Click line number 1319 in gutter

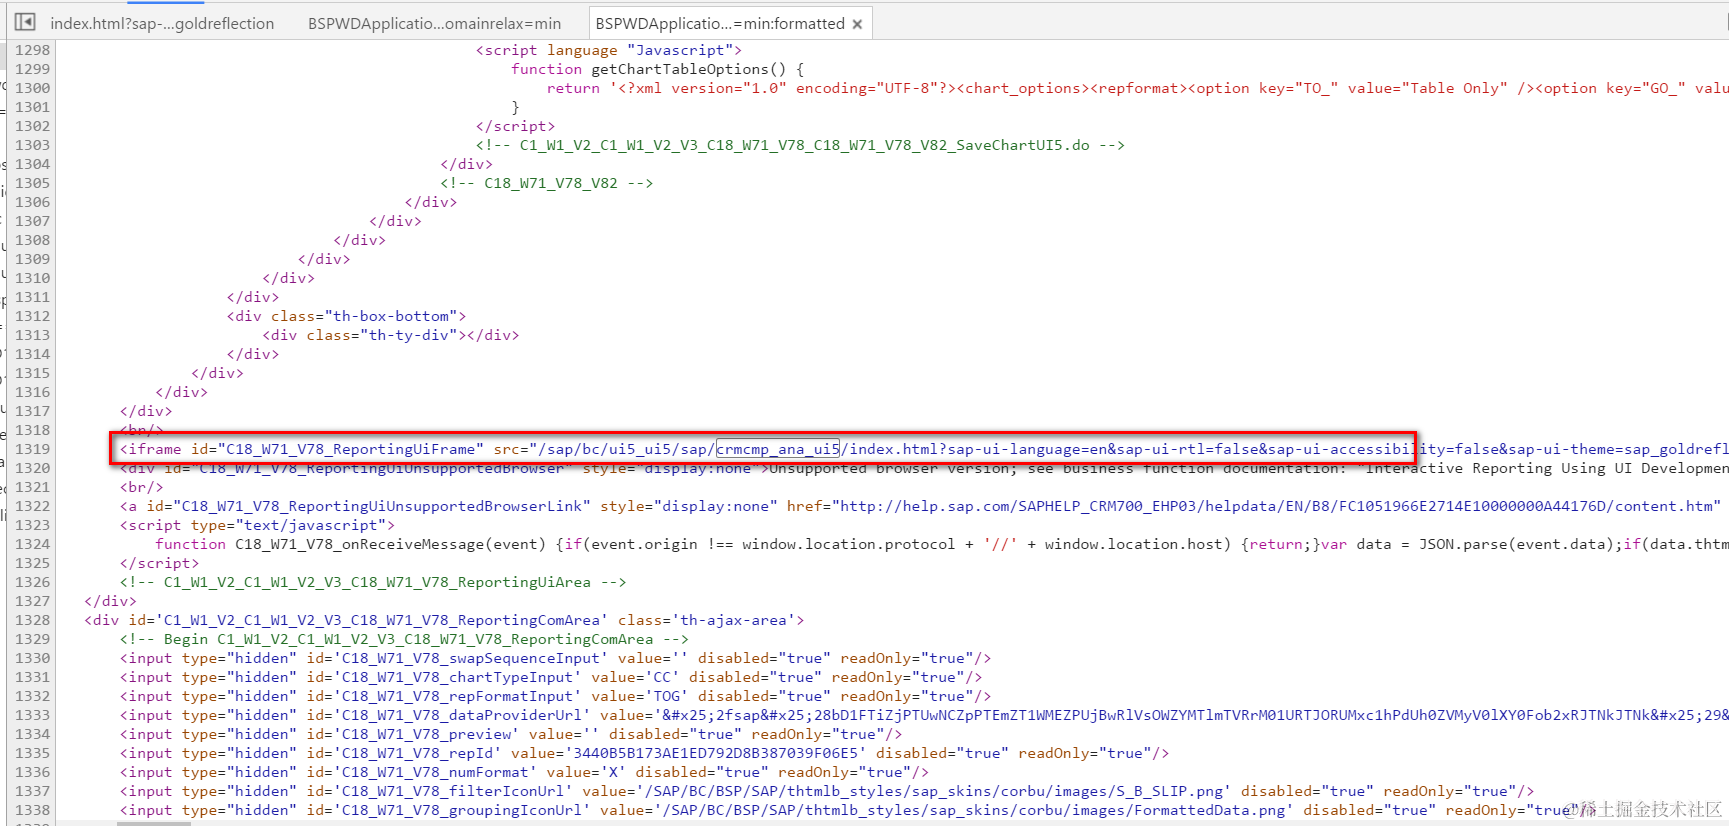coord(32,449)
